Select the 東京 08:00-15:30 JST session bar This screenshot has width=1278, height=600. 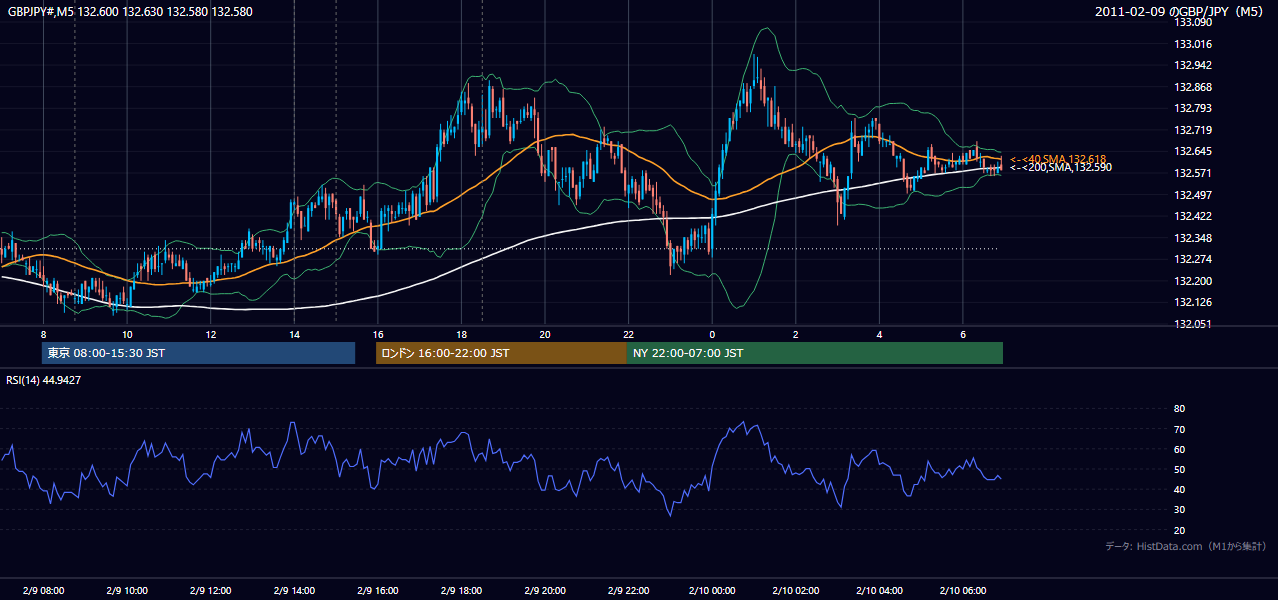tap(198, 353)
